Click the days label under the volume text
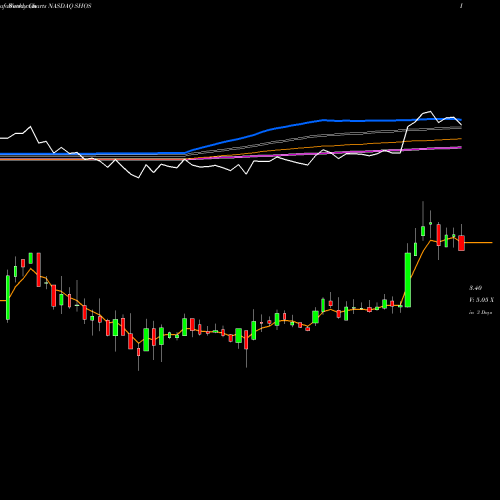 (x=480, y=313)
